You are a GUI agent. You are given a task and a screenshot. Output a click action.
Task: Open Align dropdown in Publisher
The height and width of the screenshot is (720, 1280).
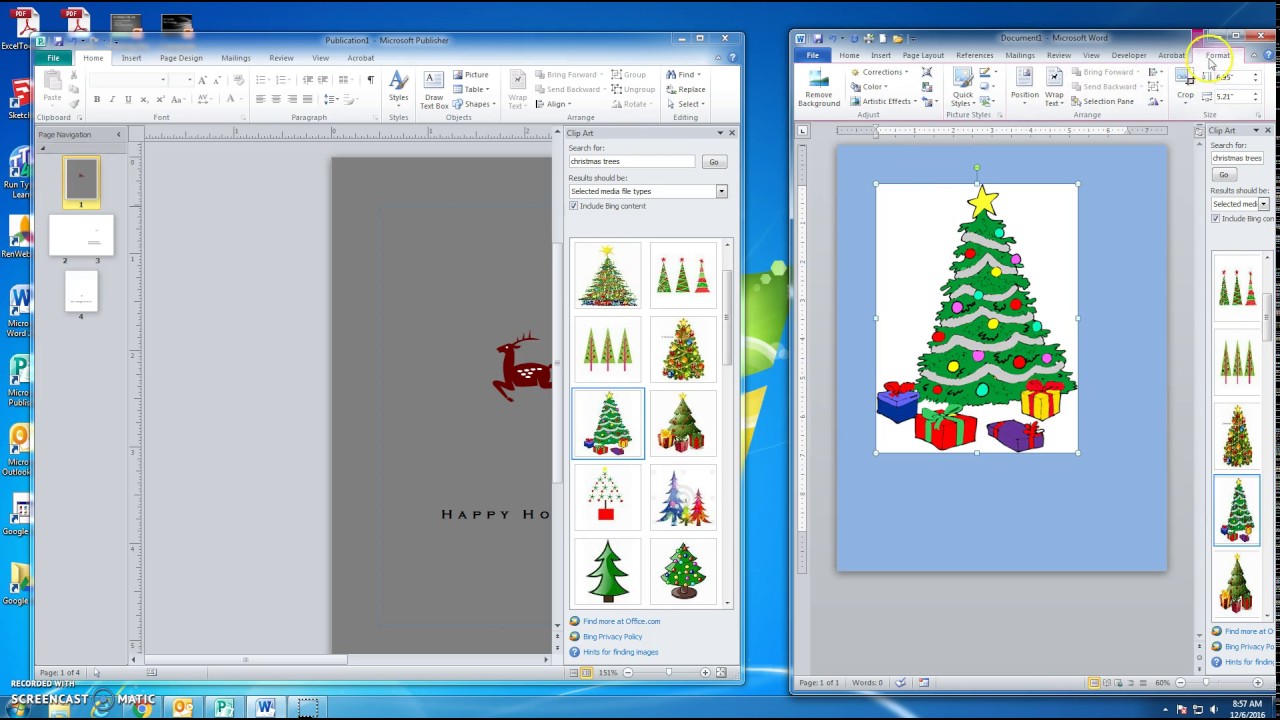(x=553, y=104)
